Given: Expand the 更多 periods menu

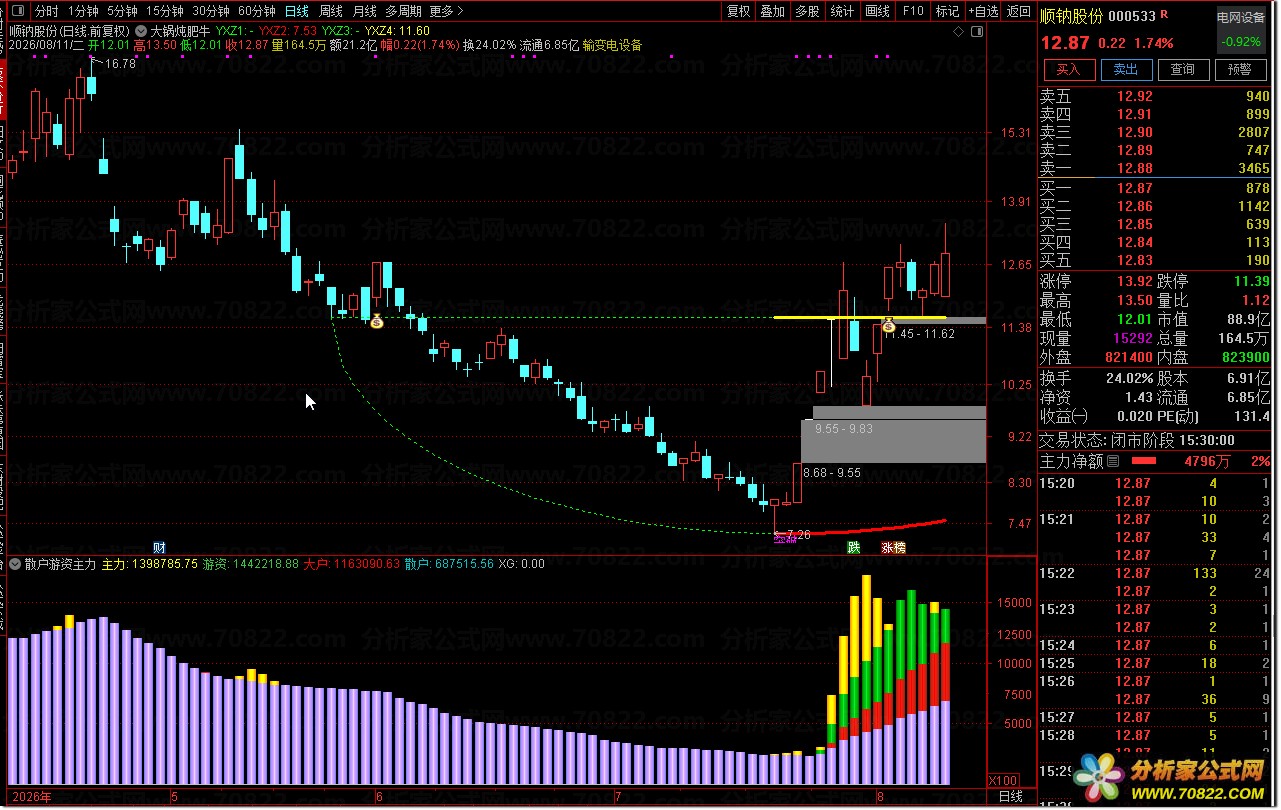Looking at the screenshot, I should tap(446, 12).
